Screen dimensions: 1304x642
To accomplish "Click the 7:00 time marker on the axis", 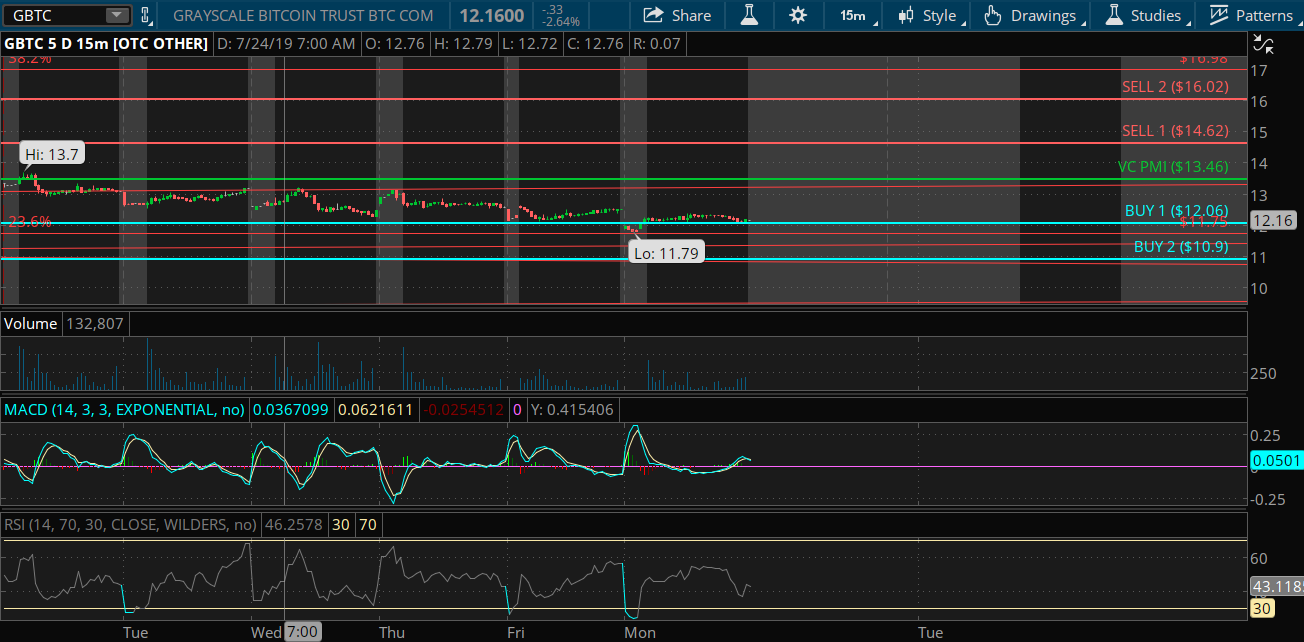I will (302, 632).
